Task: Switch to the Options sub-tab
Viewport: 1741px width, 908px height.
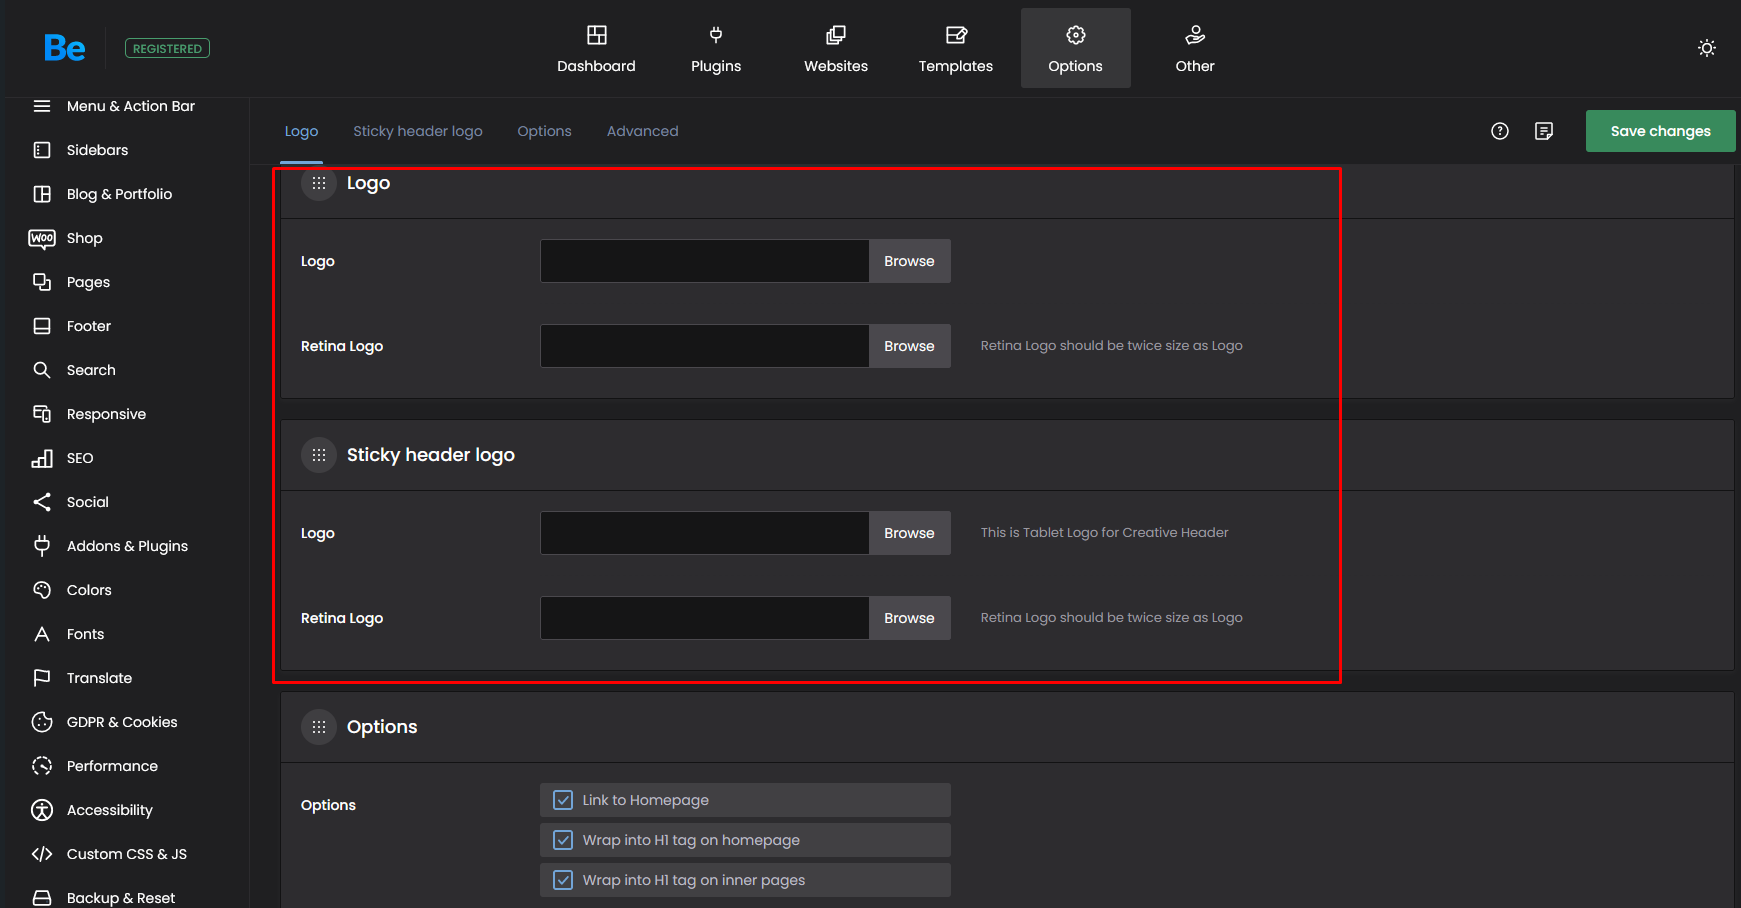Action: [x=544, y=131]
